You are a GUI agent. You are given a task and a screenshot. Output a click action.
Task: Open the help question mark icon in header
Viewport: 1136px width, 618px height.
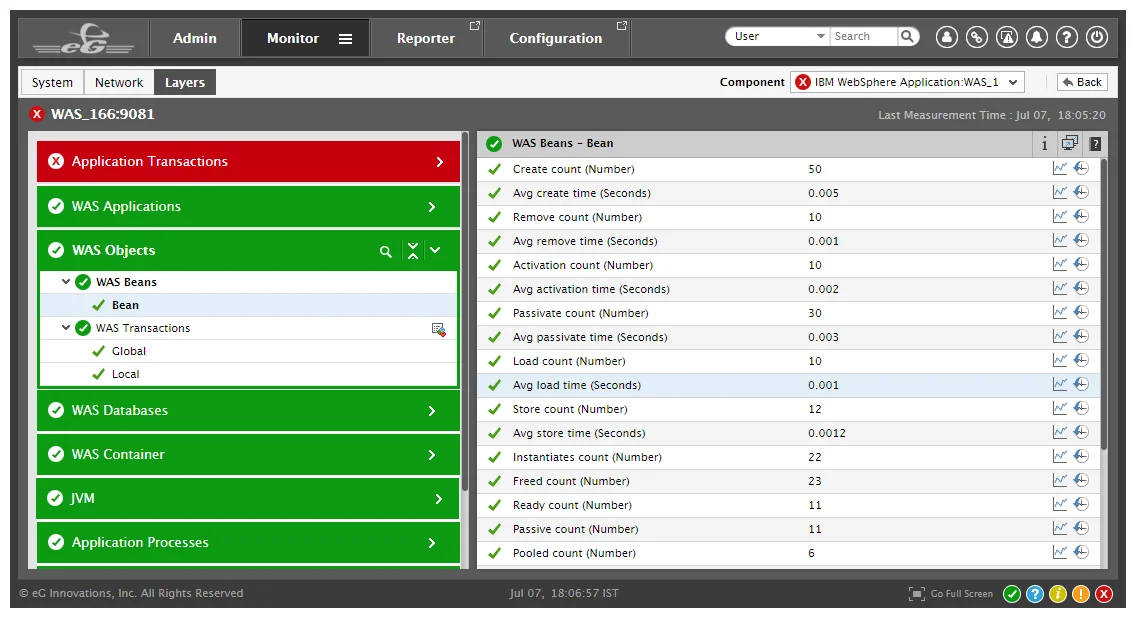click(1066, 37)
